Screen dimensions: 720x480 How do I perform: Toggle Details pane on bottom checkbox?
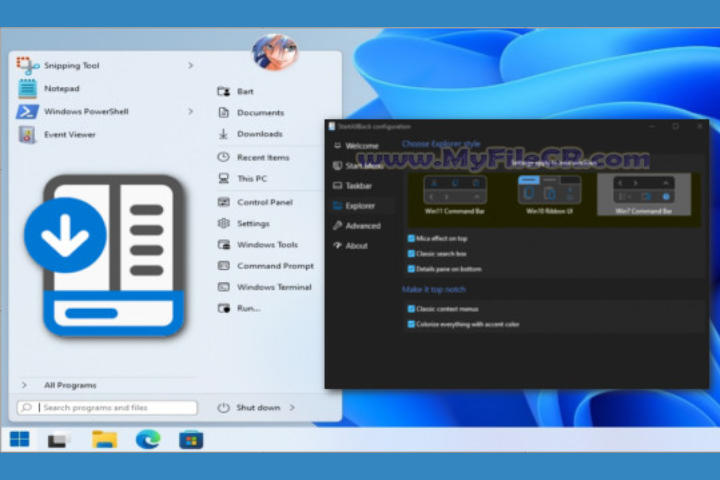pos(411,269)
